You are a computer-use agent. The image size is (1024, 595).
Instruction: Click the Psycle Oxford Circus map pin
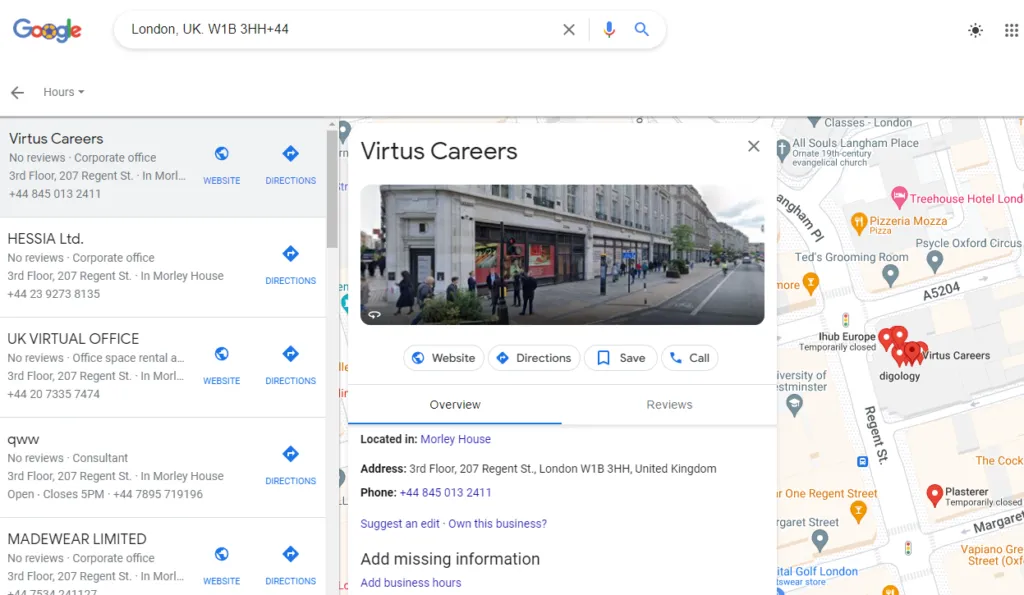pyautogui.click(x=935, y=261)
